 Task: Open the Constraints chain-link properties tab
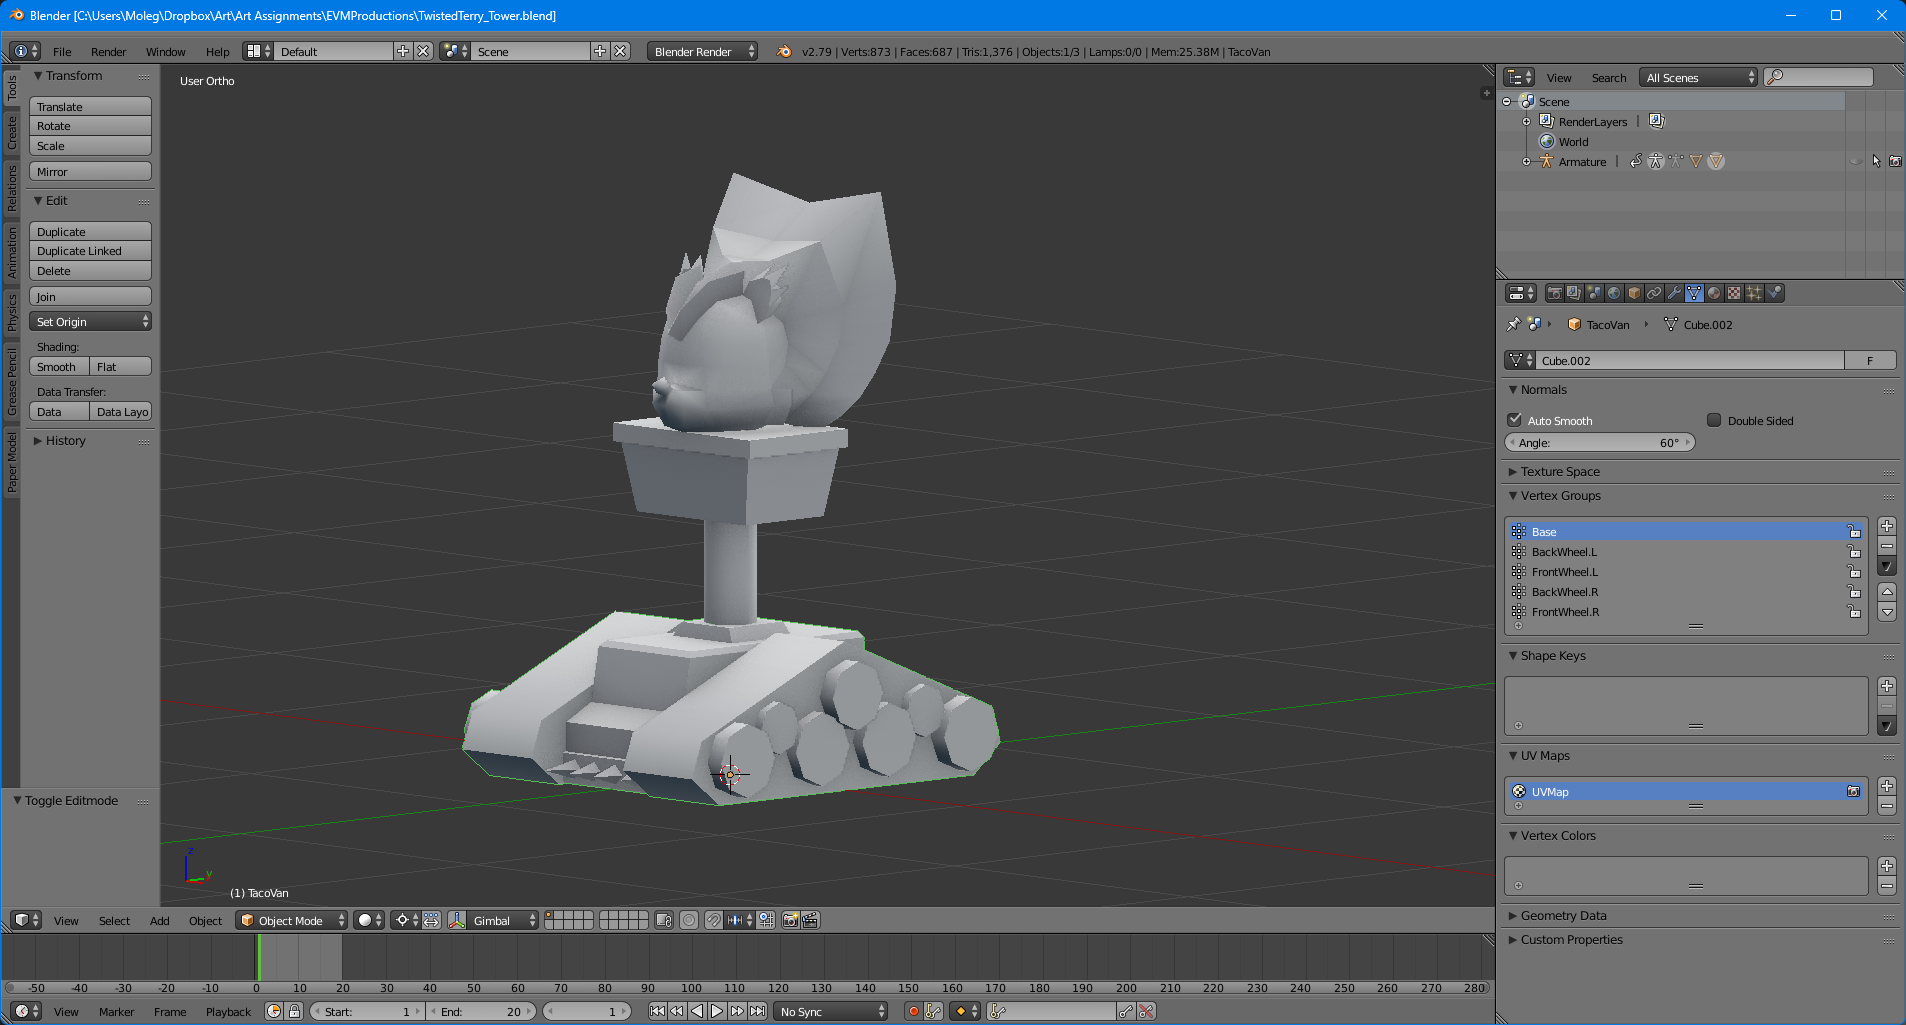(1654, 293)
